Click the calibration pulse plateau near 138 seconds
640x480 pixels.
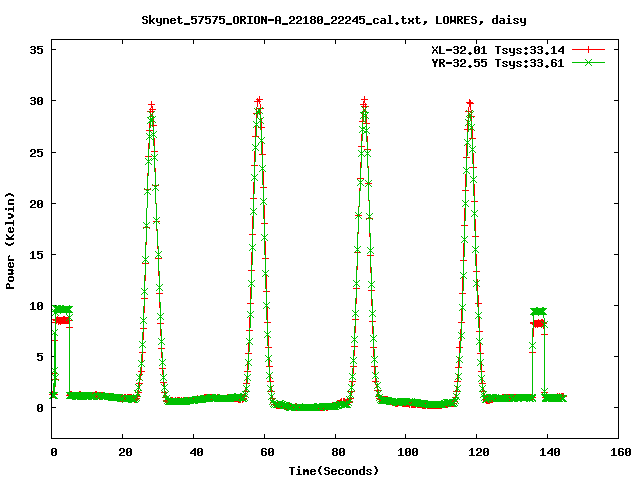(539, 317)
